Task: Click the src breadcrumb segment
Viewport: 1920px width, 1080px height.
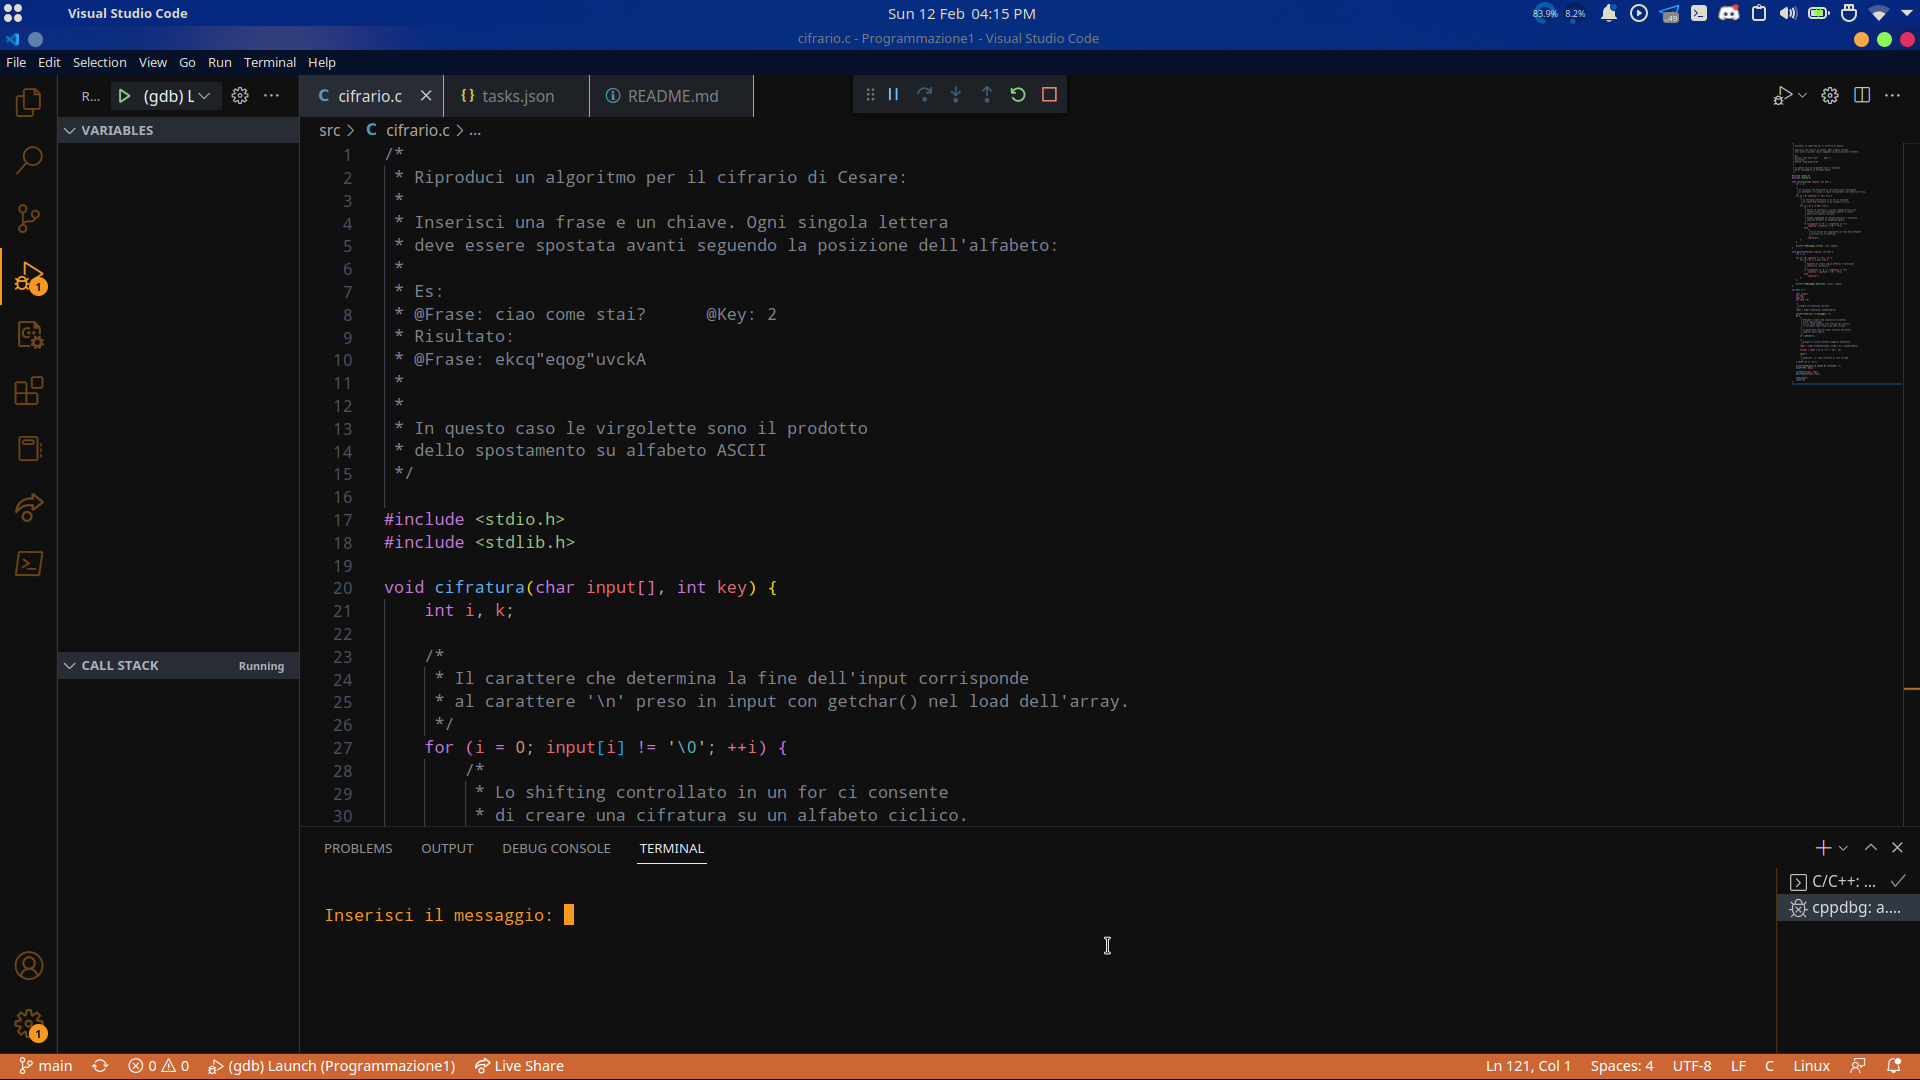Action: pos(329,130)
